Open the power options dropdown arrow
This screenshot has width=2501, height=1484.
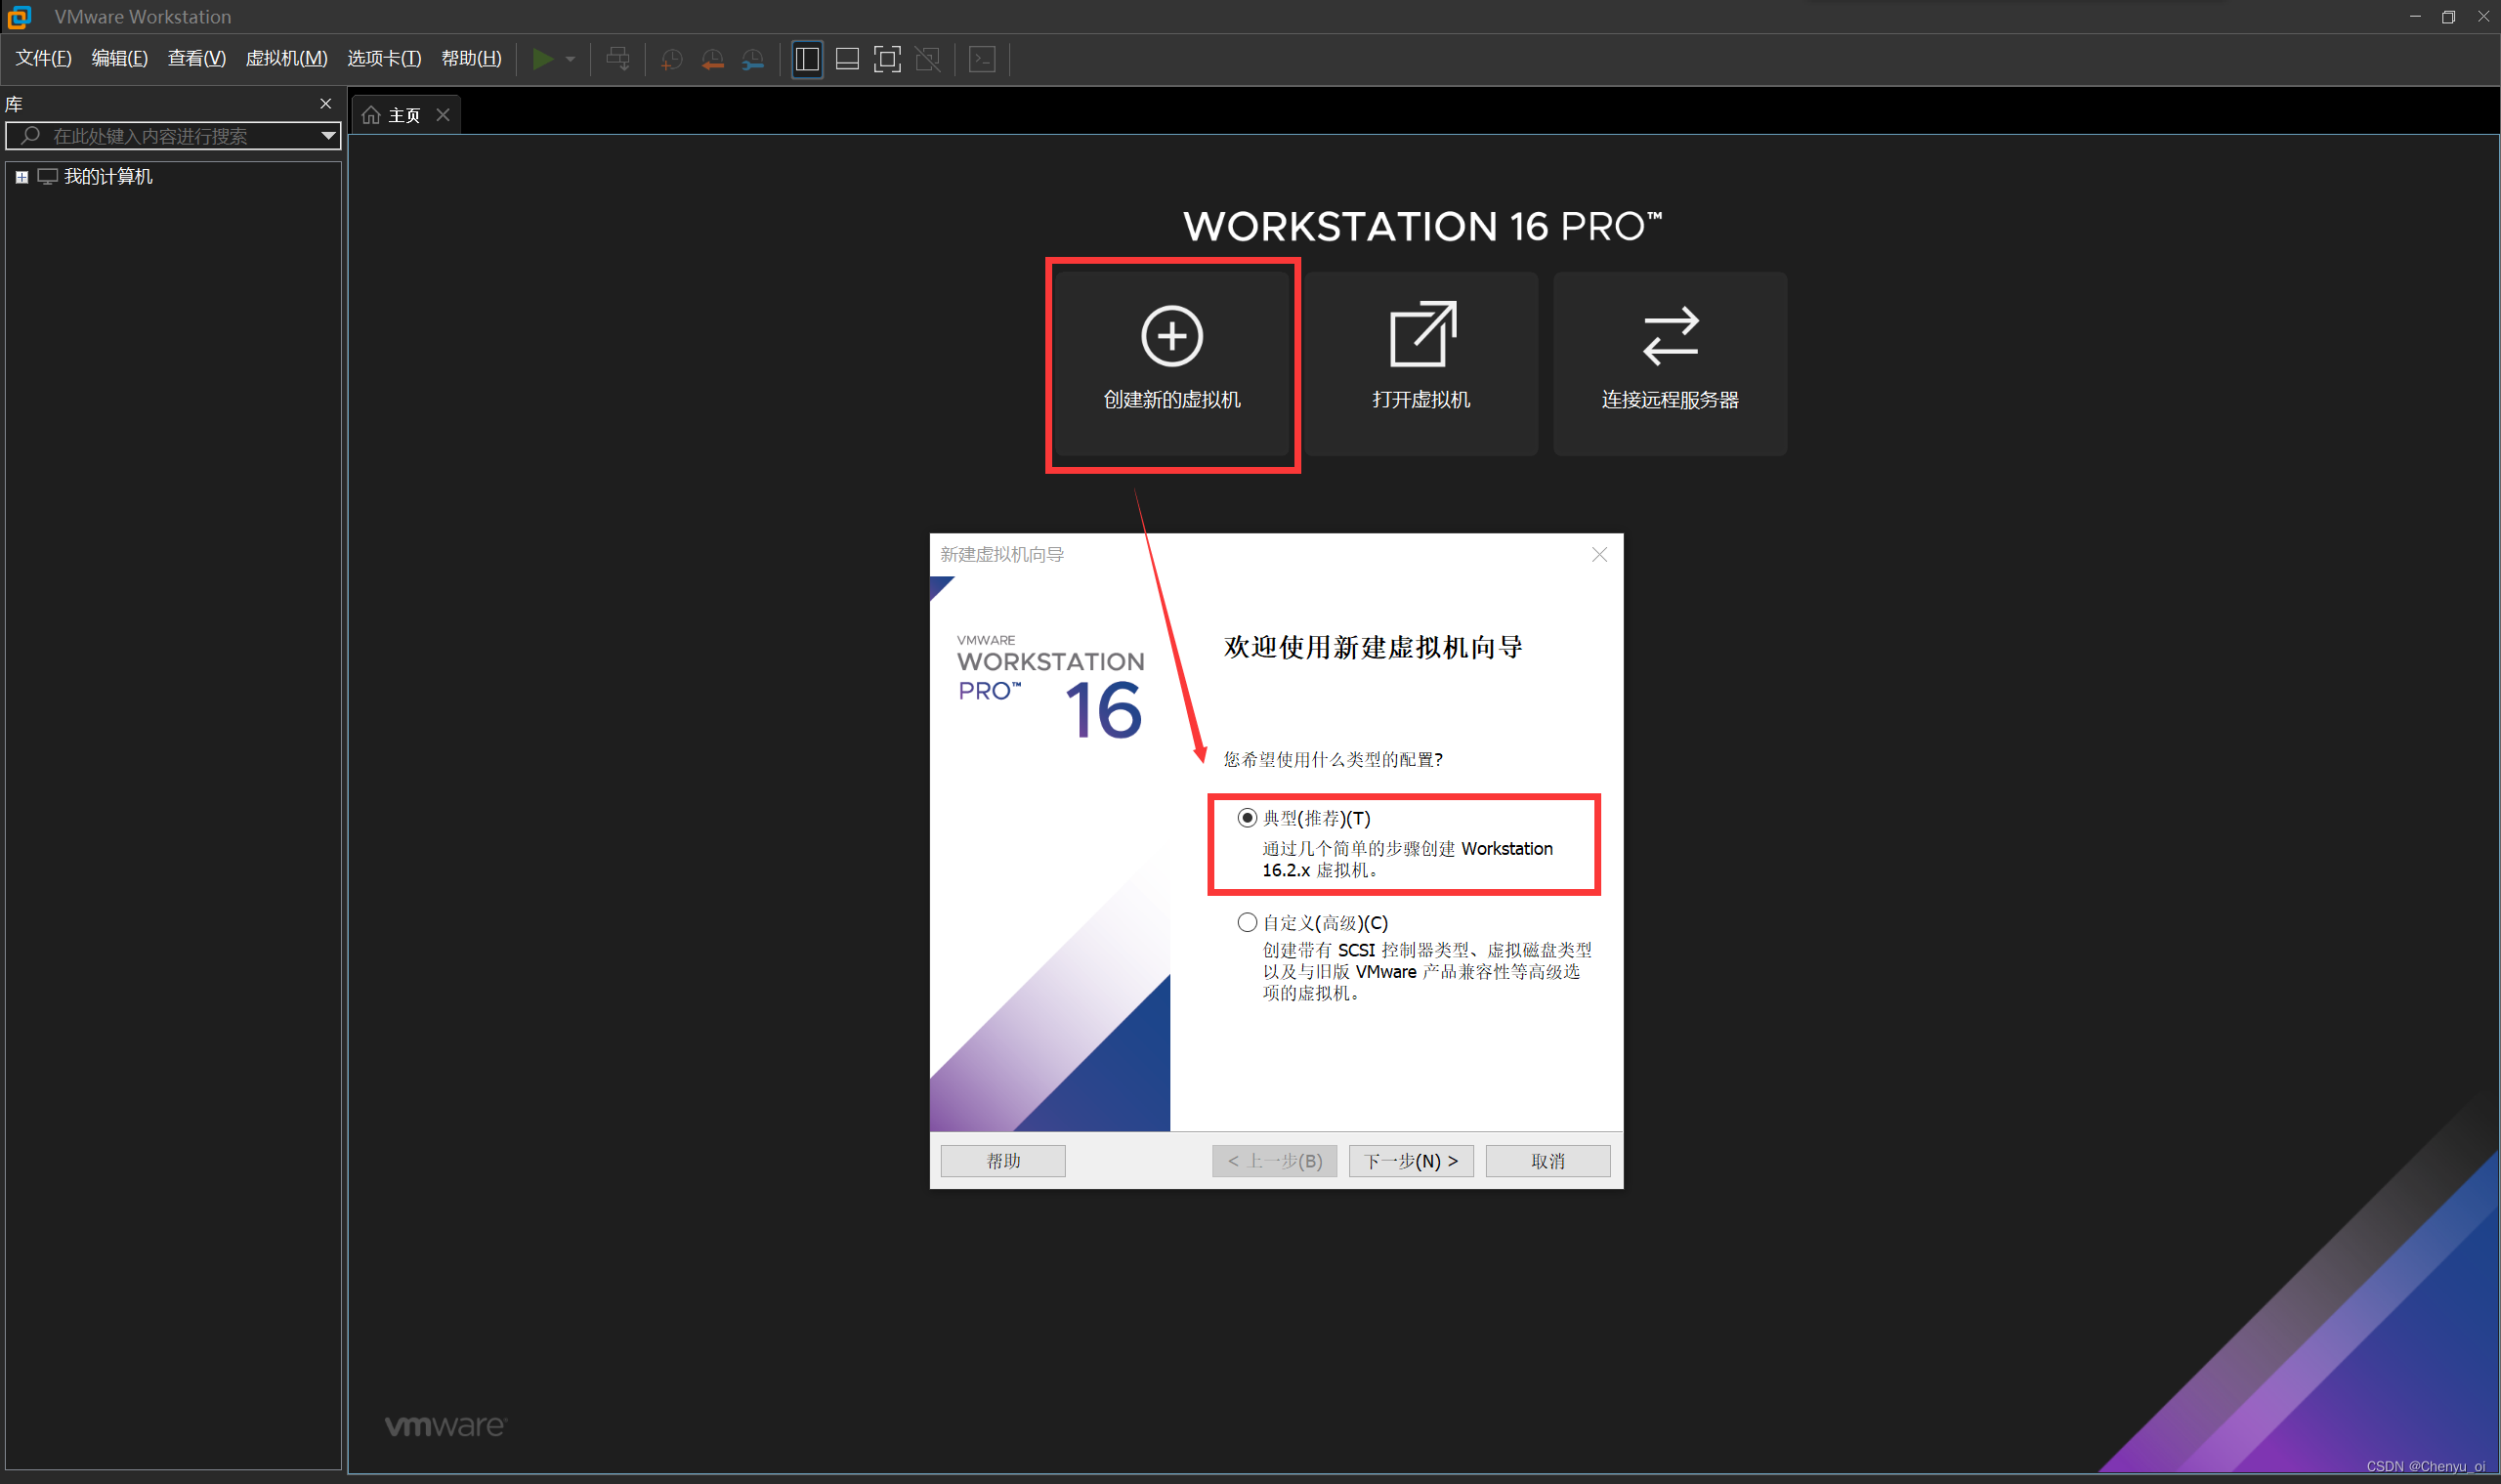coord(571,59)
